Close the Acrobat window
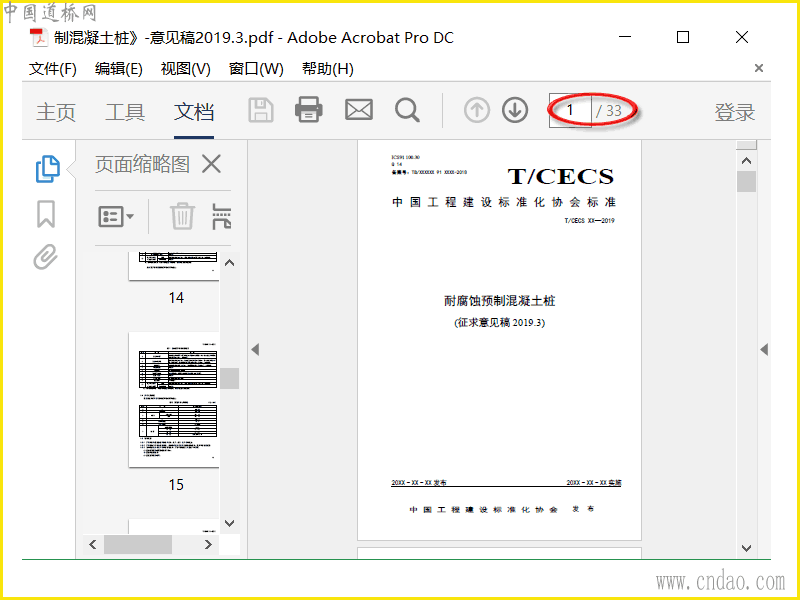This screenshot has height=600, width=800. (742, 37)
